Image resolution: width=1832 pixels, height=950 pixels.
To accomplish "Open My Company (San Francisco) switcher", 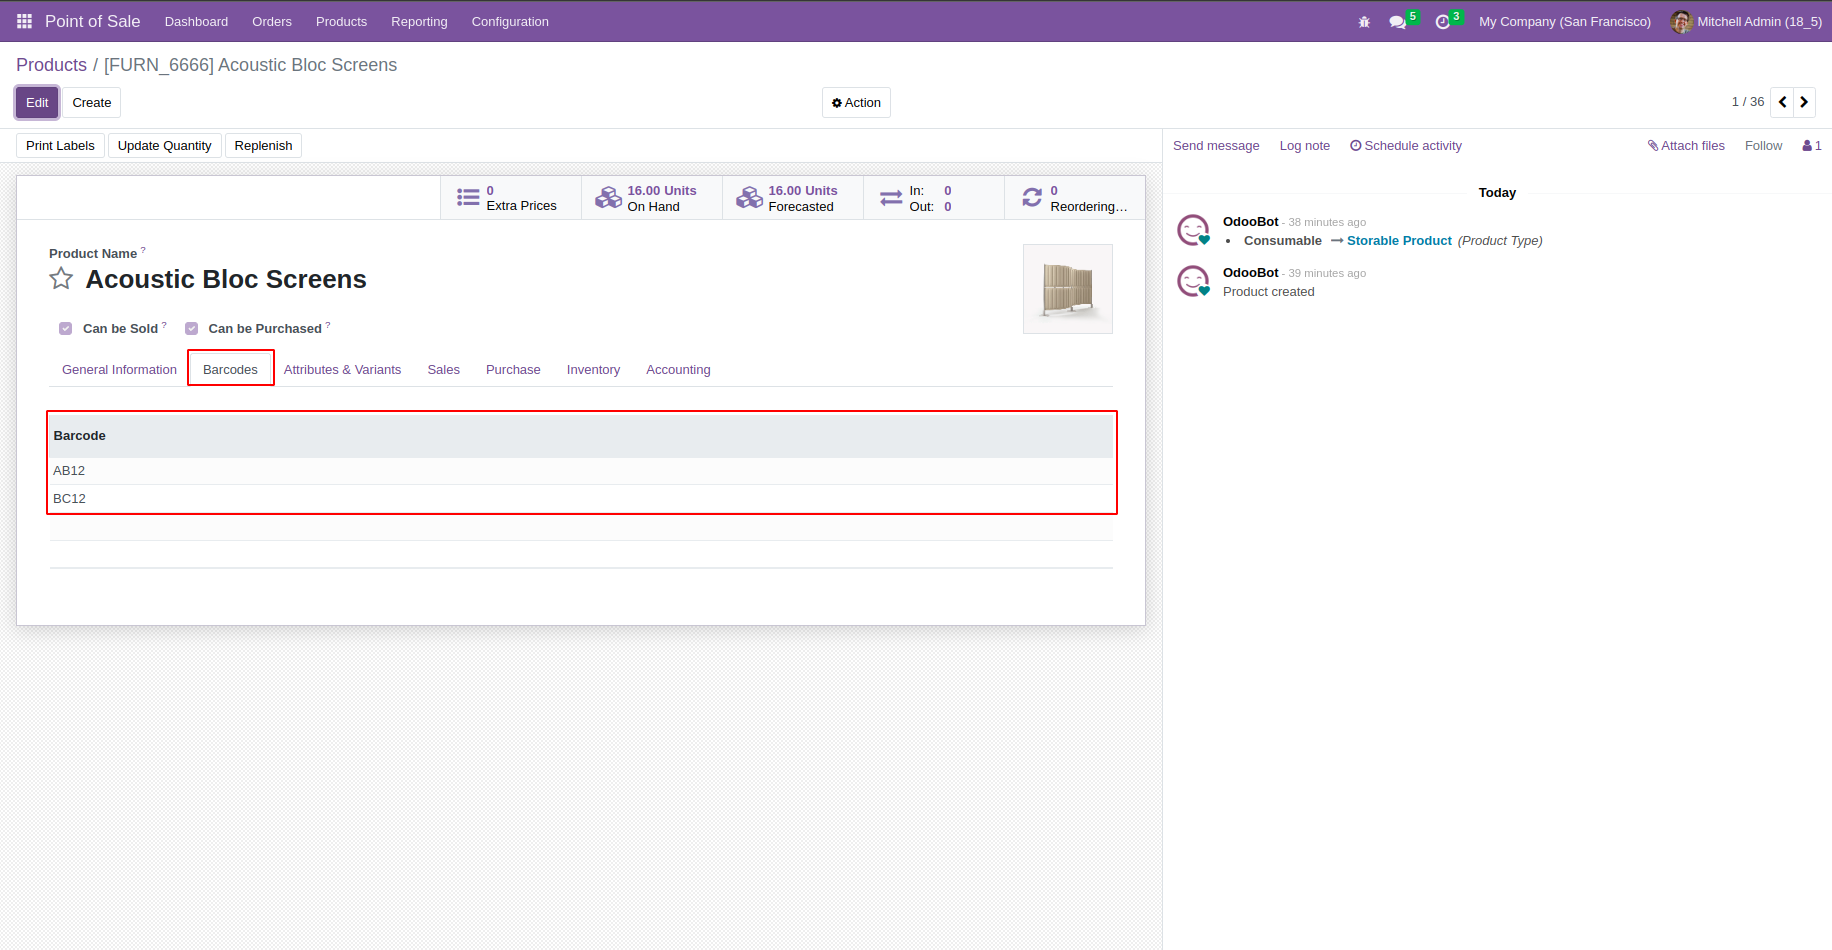I will [x=1565, y=21].
